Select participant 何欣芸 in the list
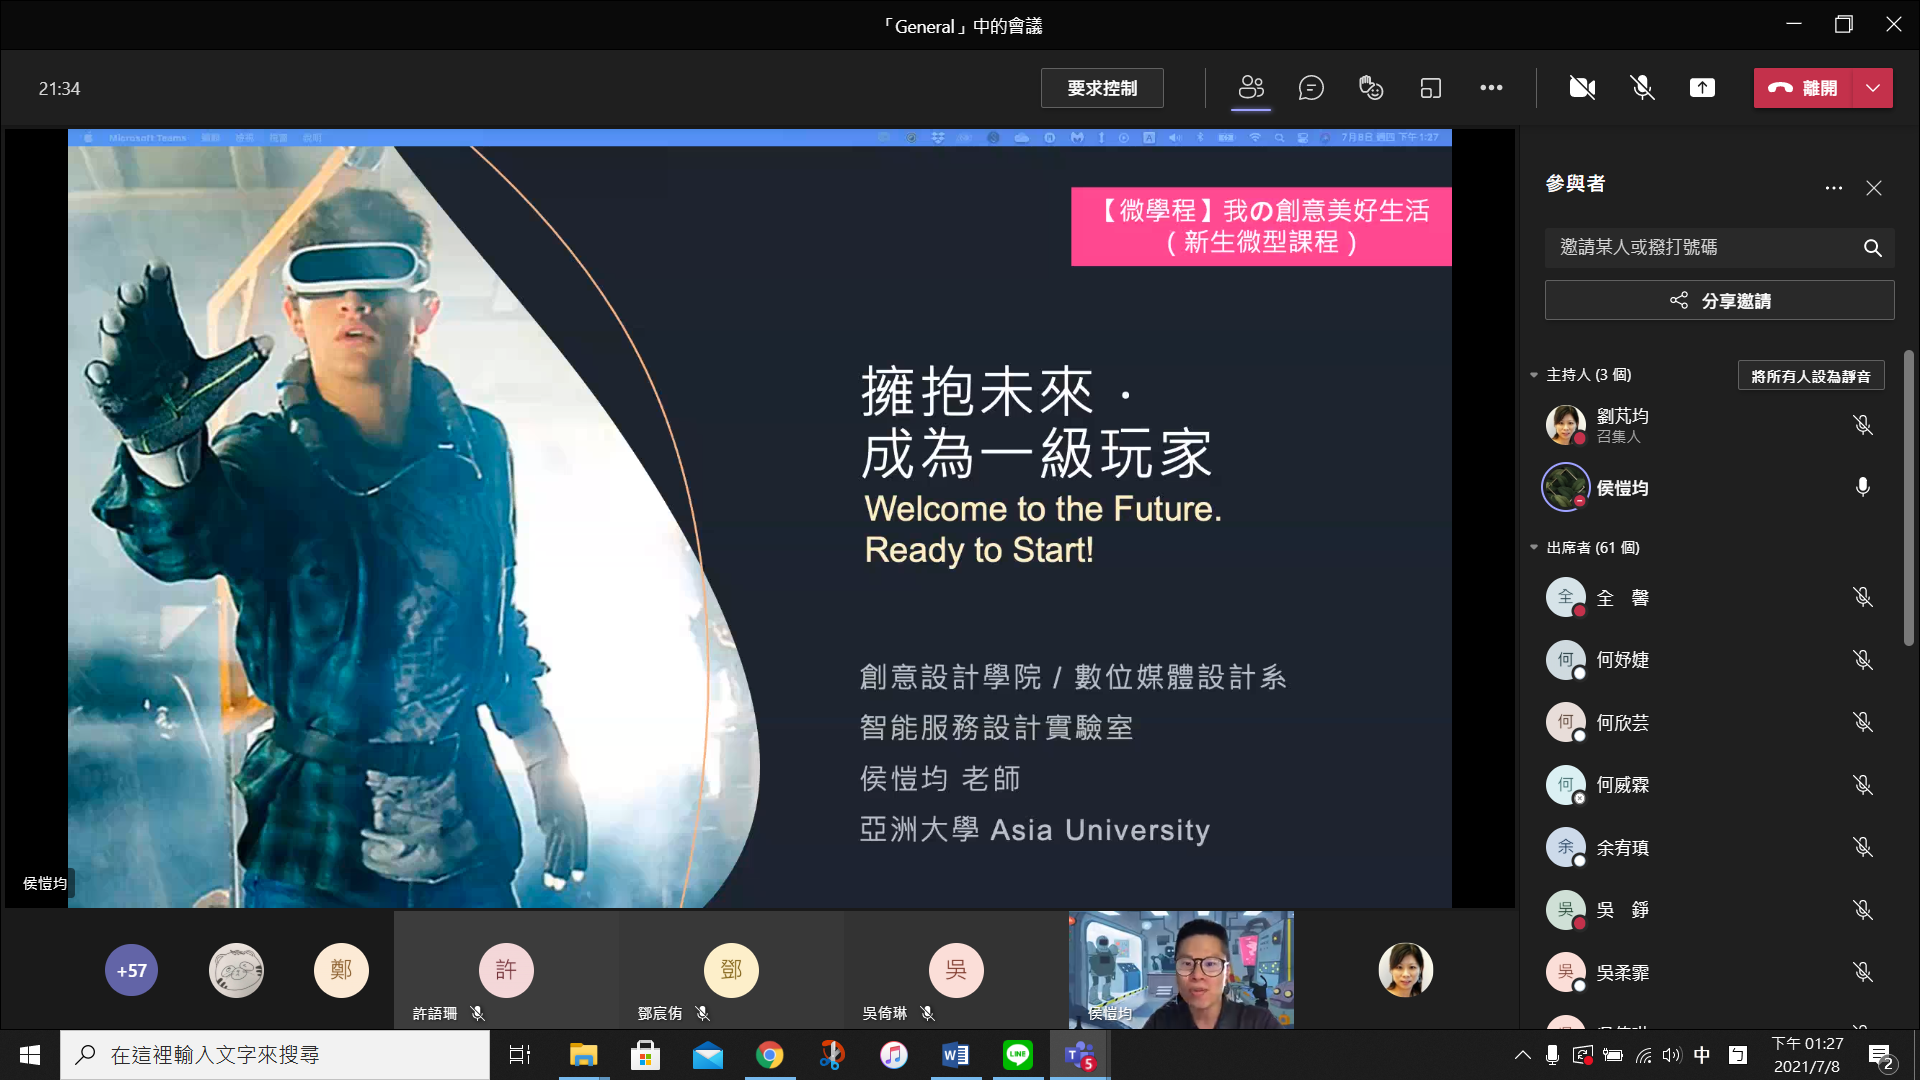Viewport: 1920px width, 1080px height. click(x=1623, y=723)
